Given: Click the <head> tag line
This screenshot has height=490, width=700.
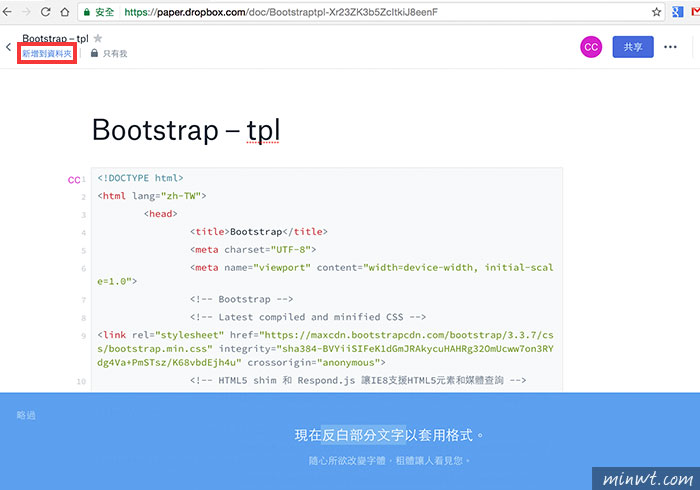Looking at the screenshot, I should 161,214.
